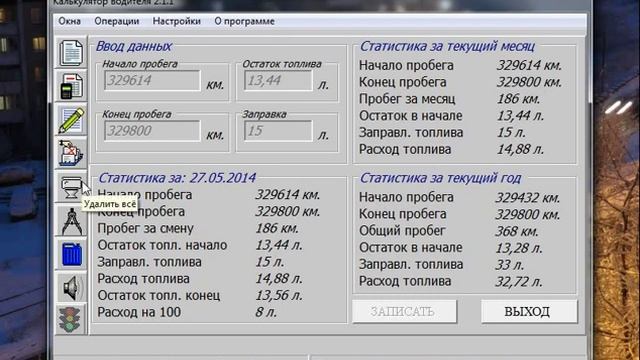Click the Статистика за текущий месяц heading
The width and height of the screenshot is (640, 360).
click(447, 47)
